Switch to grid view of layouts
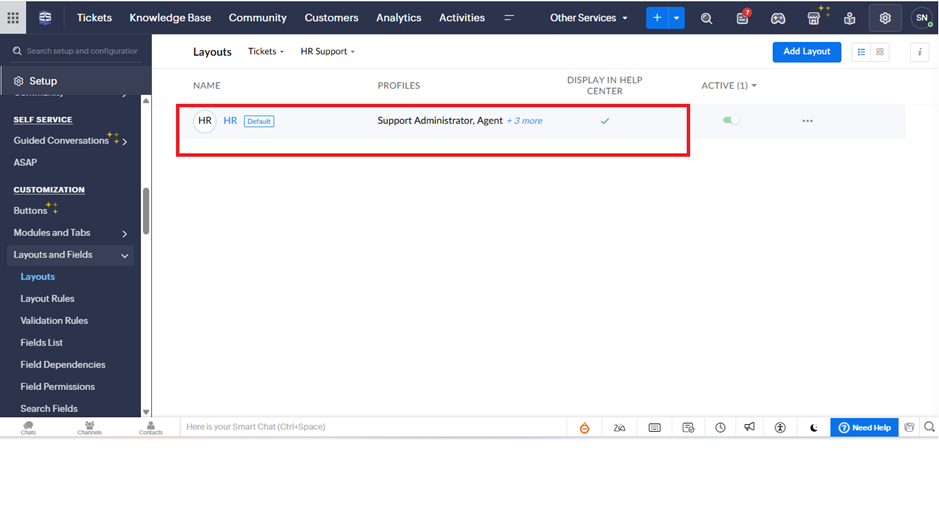The height and width of the screenshot is (528, 939). [x=880, y=52]
